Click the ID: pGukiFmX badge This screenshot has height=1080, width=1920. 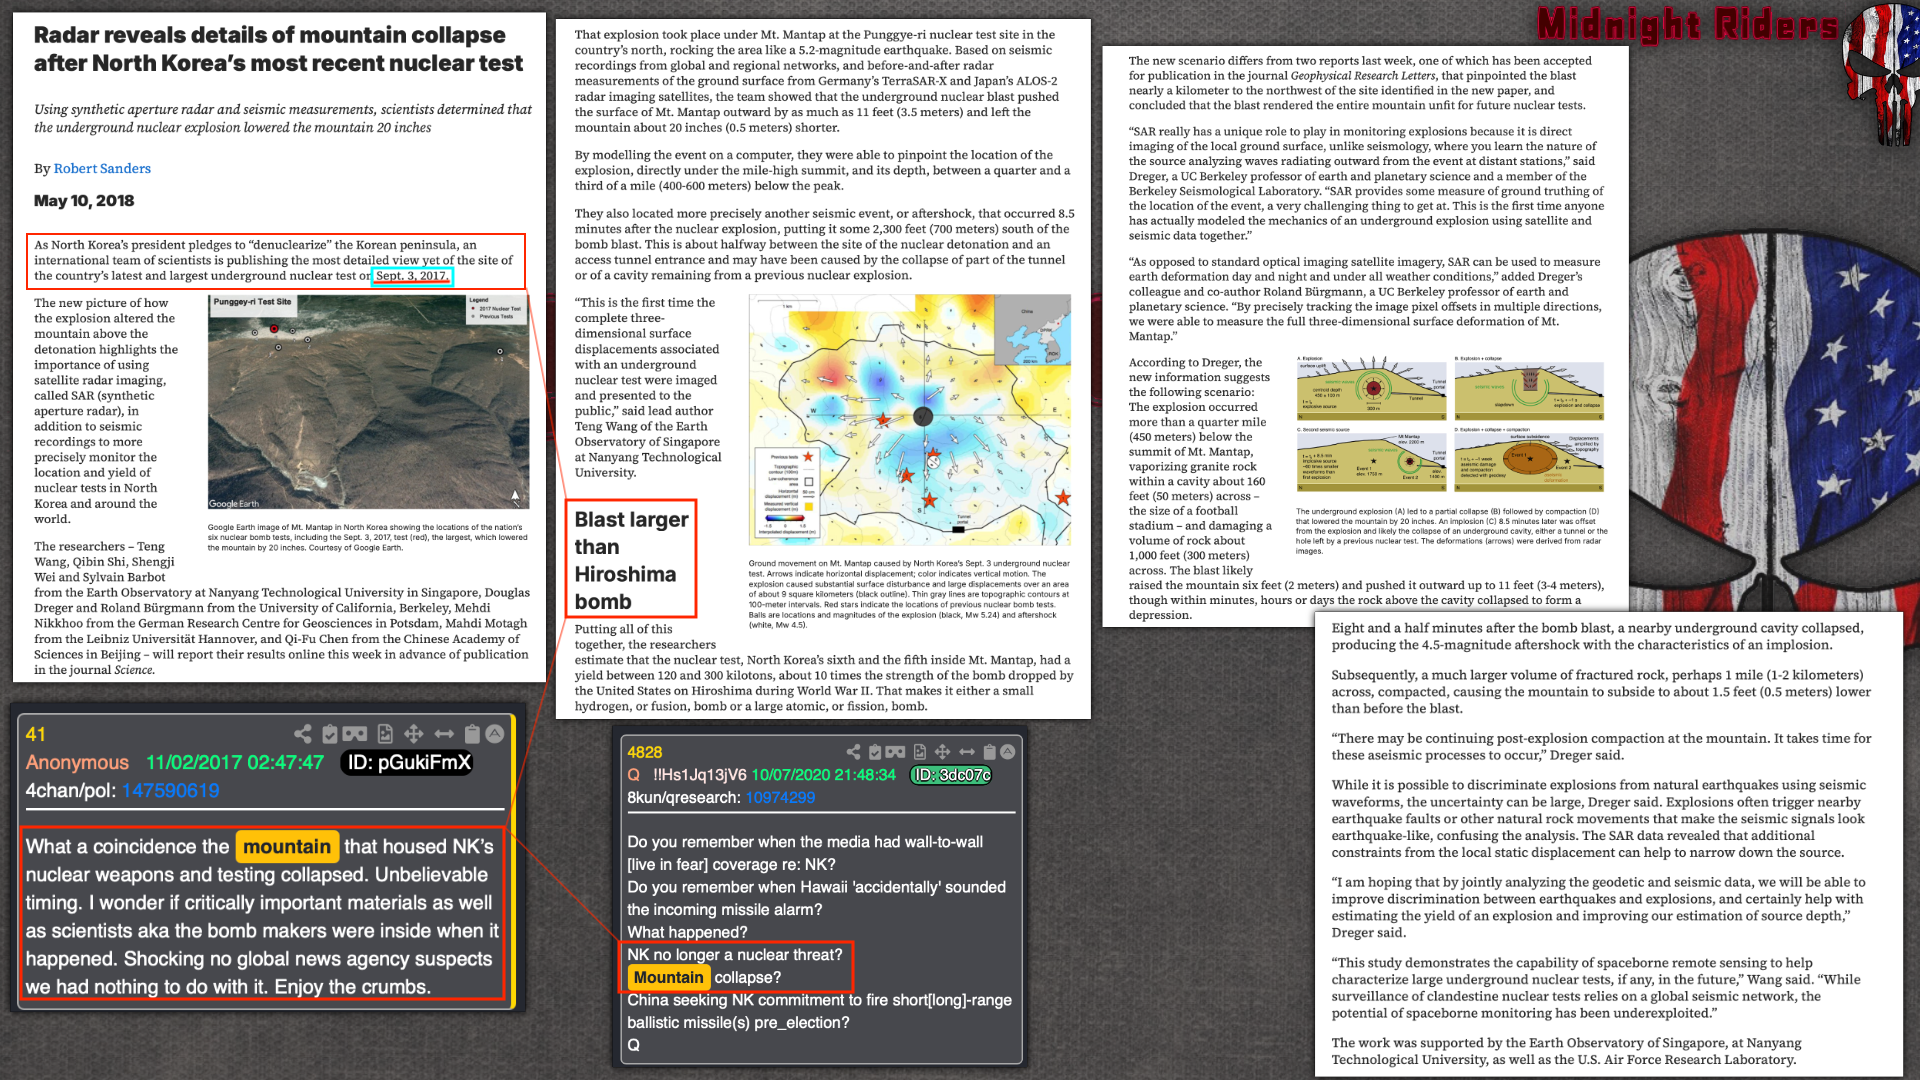pyautogui.click(x=408, y=763)
